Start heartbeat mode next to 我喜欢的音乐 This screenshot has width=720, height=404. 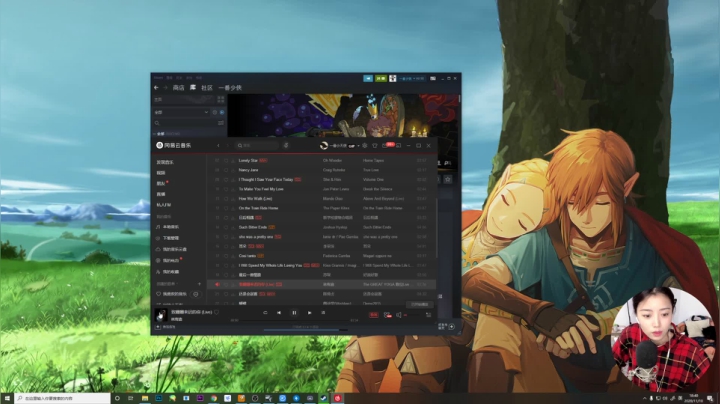196,294
